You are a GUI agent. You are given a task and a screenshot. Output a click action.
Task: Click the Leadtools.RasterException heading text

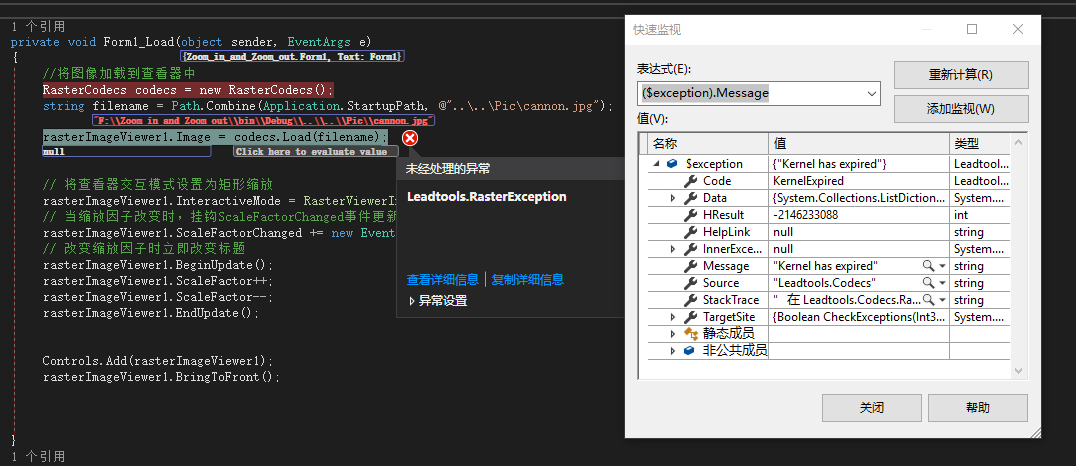(487, 197)
